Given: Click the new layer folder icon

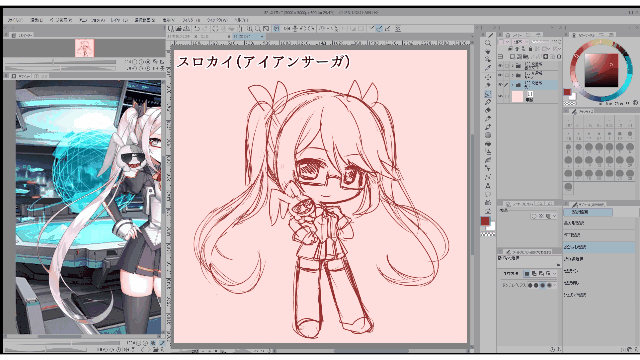Looking at the screenshot, I should 525,56.
